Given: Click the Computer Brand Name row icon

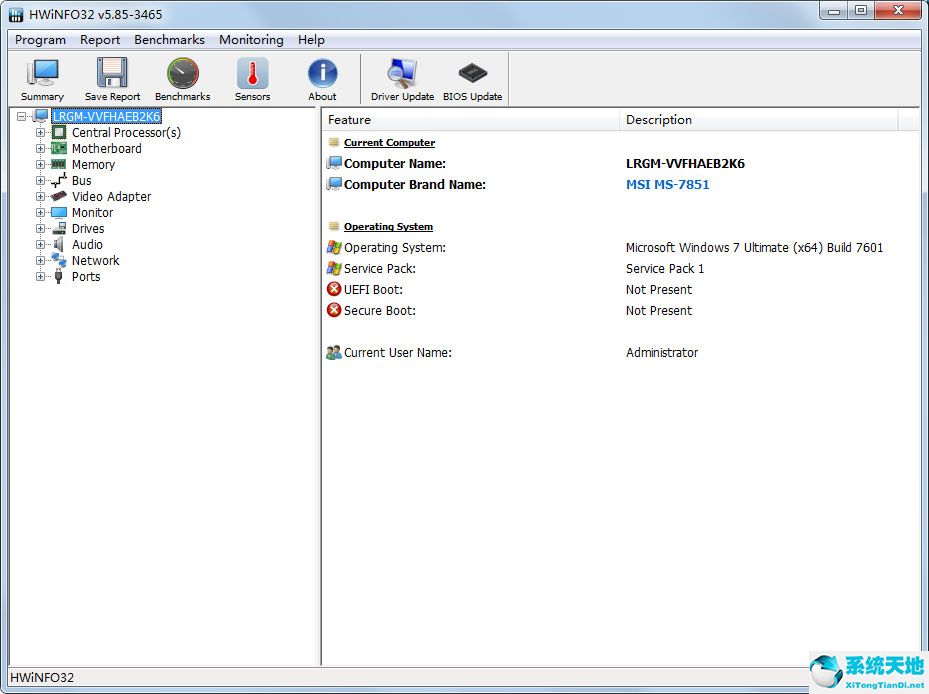Looking at the screenshot, I should coord(334,184).
